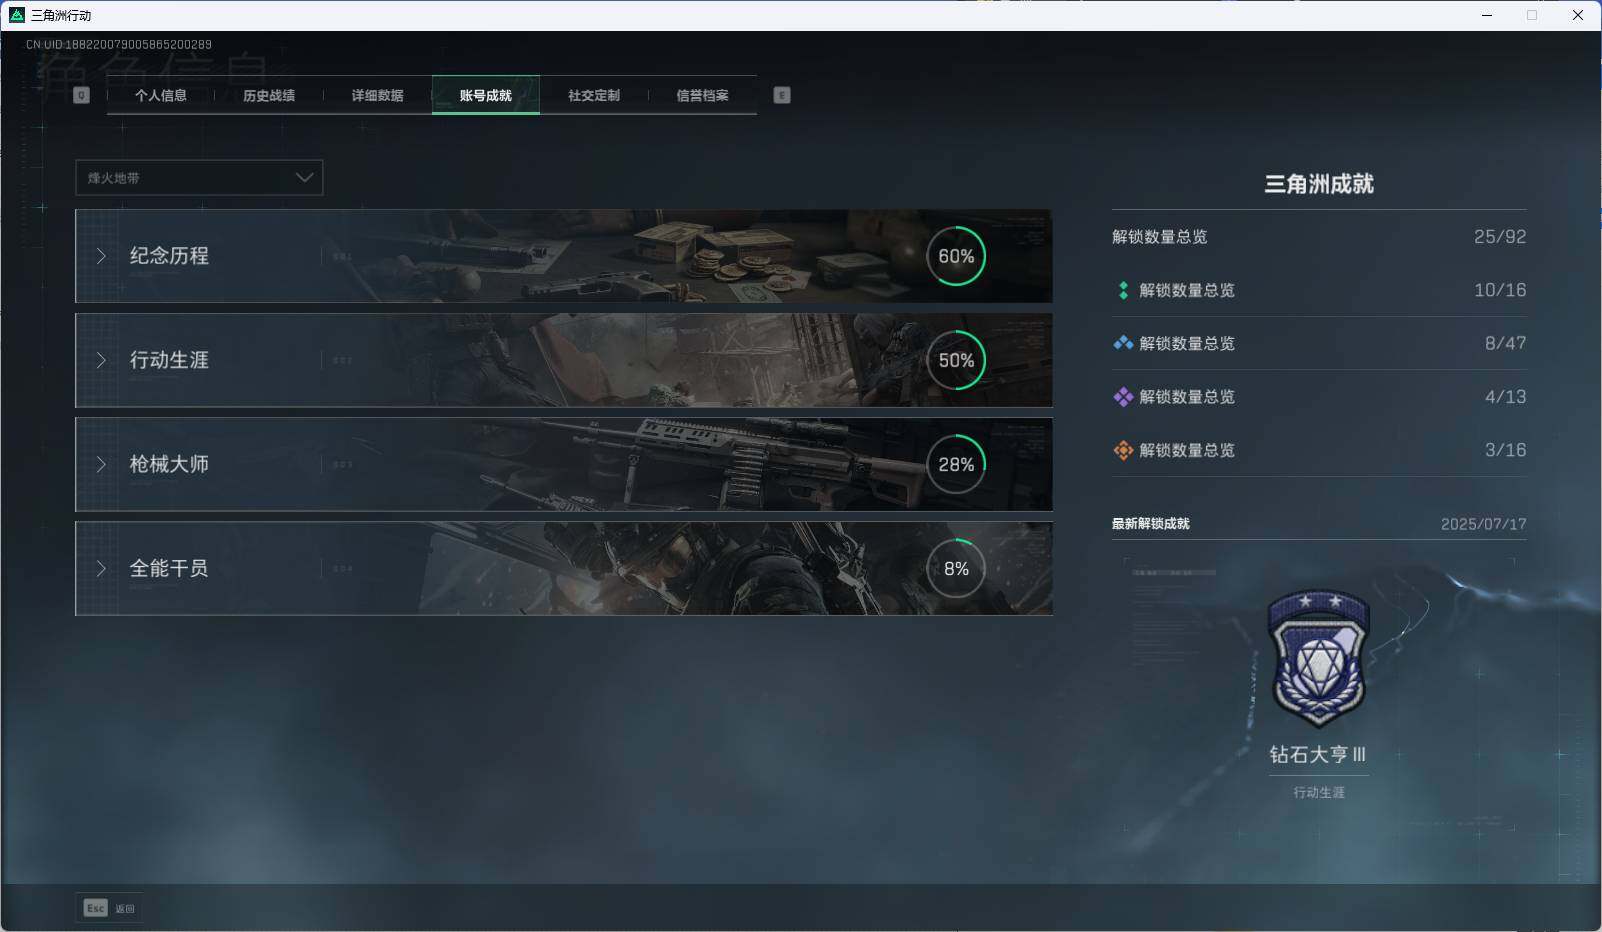1602x932 pixels.
Task: Click the 三角洲成就 heading
Action: coord(1319,184)
